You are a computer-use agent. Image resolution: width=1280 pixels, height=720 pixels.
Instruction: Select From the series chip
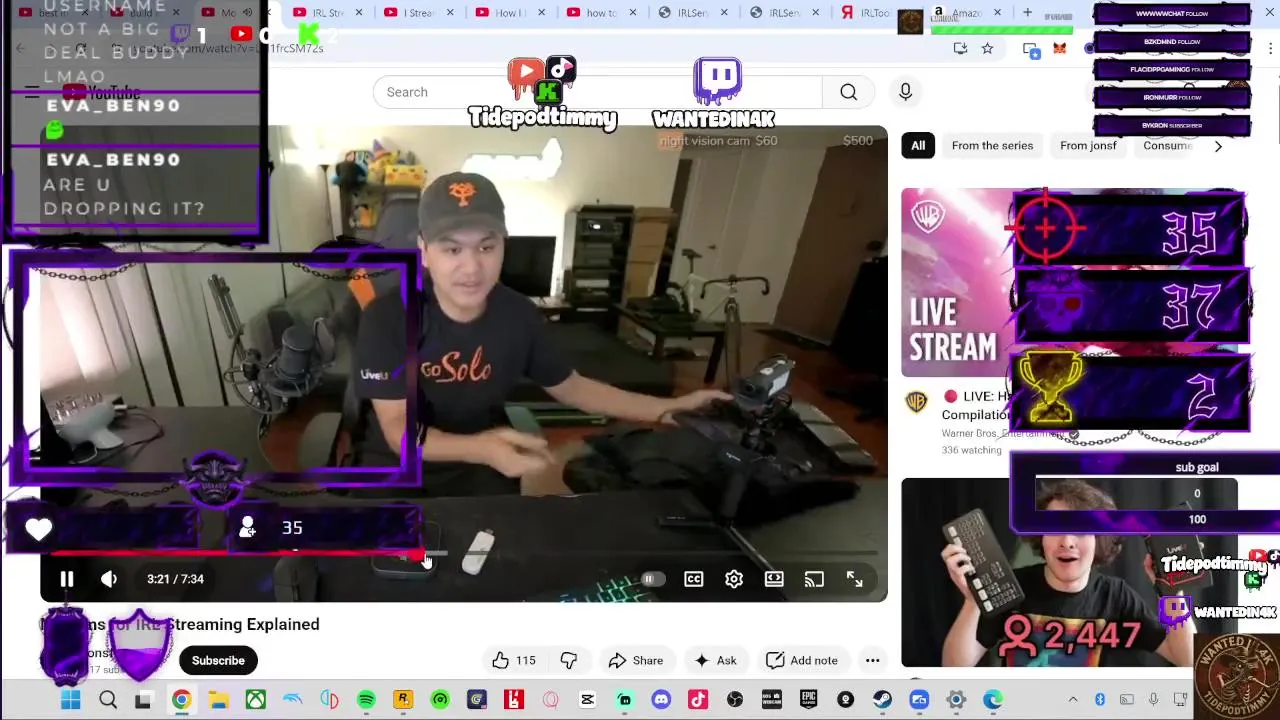pos(992,146)
